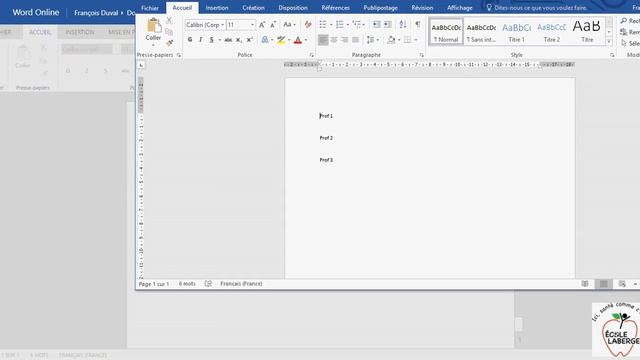This screenshot has height=360, width=640.
Task: Apply the red font color
Action: pyautogui.click(x=298, y=40)
